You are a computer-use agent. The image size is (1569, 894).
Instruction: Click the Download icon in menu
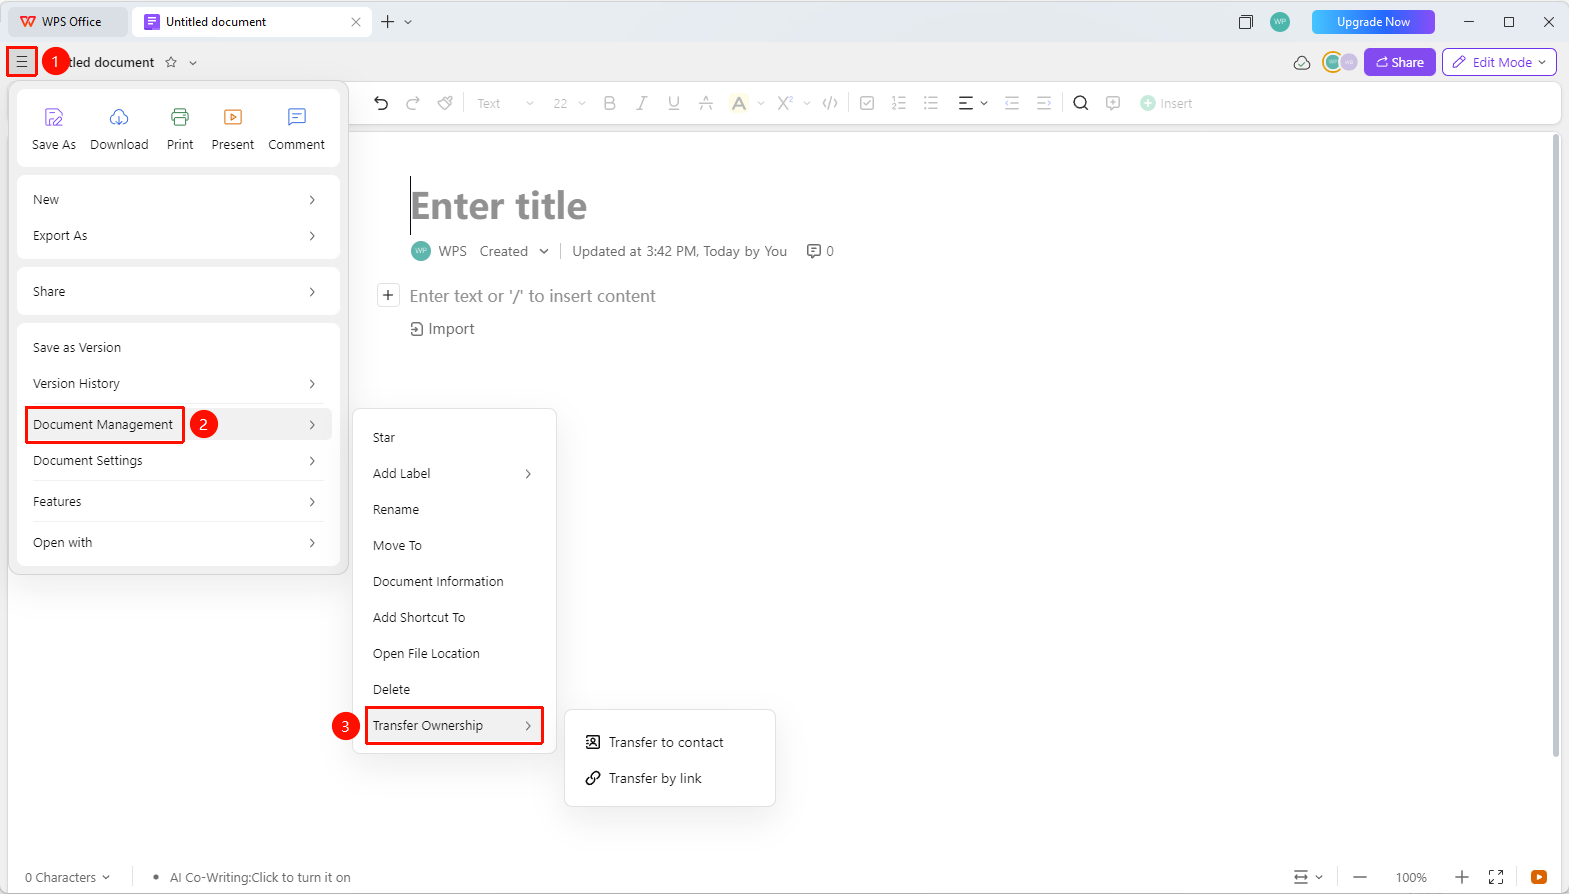pos(119,118)
